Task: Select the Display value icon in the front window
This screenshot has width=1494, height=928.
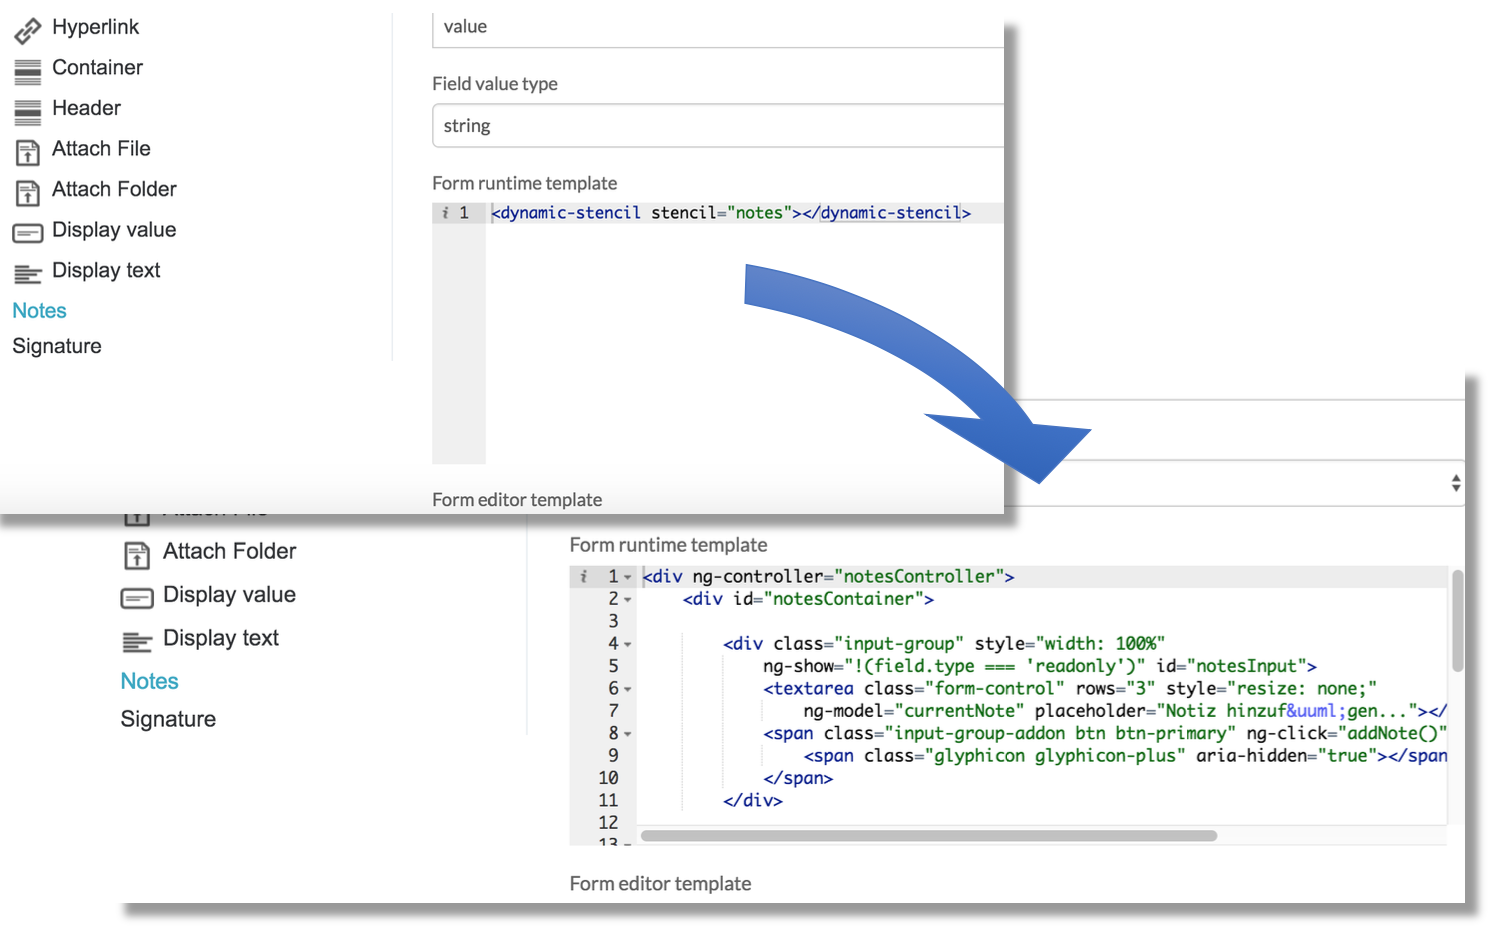Action: click(x=27, y=233)
